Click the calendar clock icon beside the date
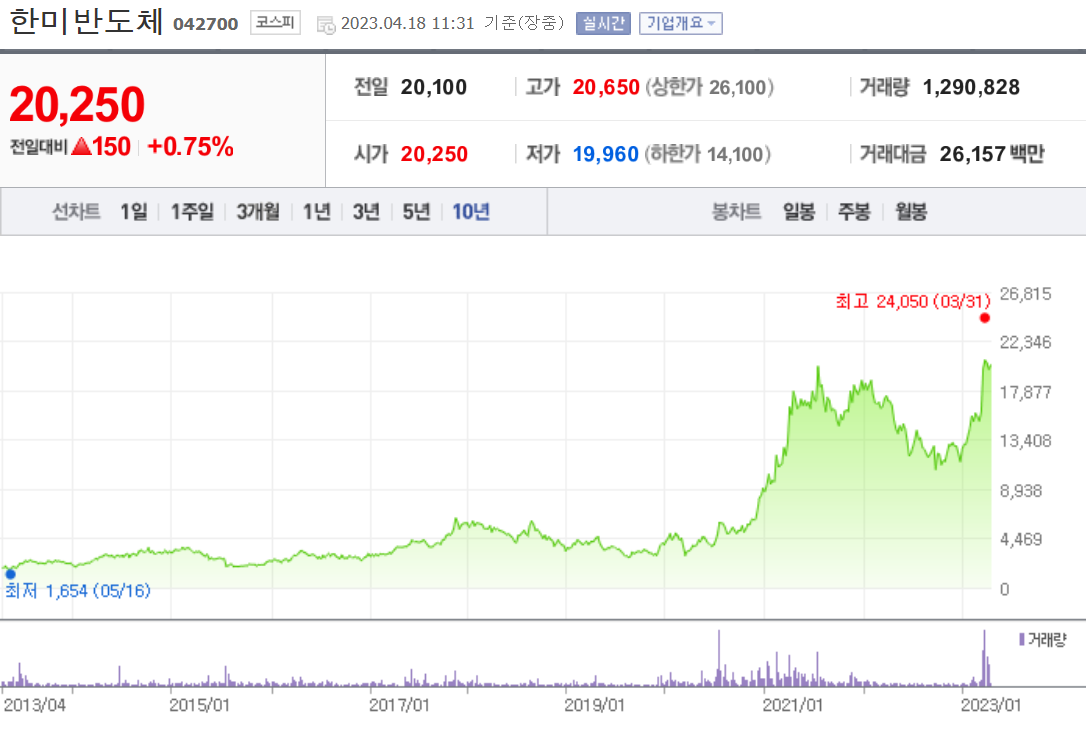This screenshot has height=729, width=1086. (326, 25)
